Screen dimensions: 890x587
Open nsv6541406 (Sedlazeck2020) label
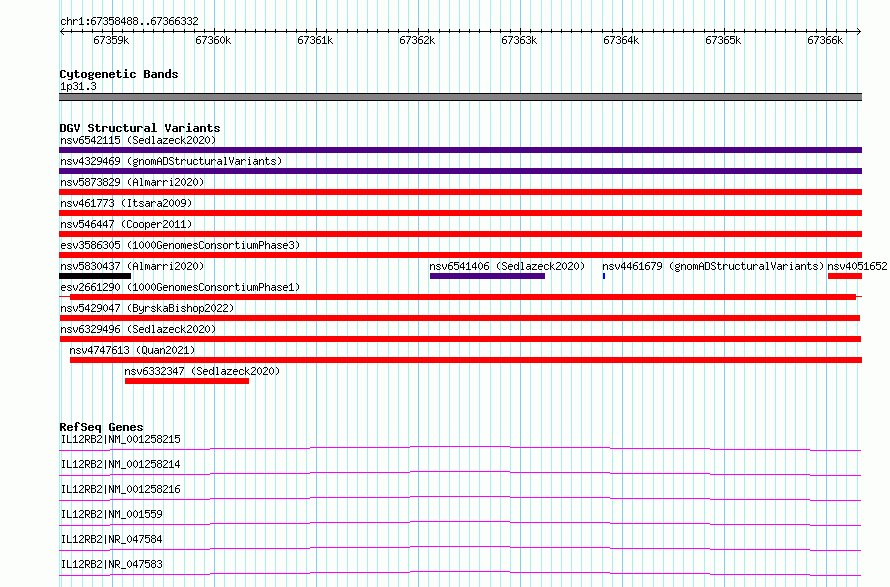coord(507,266)
